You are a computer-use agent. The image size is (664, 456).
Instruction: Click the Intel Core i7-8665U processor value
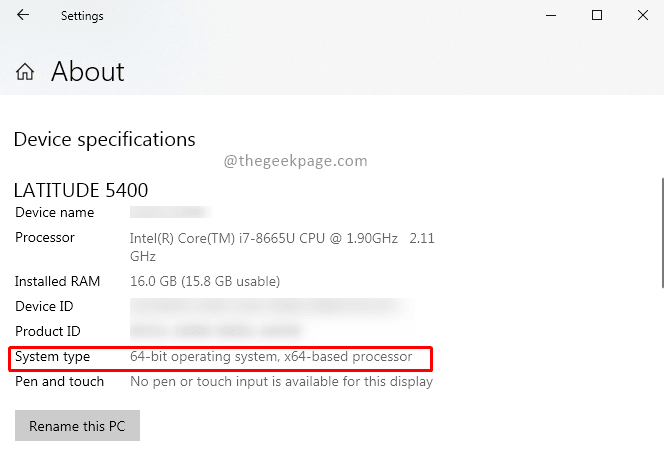[x=264, y=238]
